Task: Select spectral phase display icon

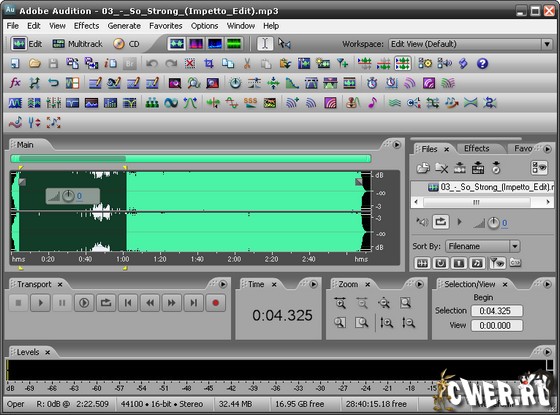Action: [x=234, y=44]
